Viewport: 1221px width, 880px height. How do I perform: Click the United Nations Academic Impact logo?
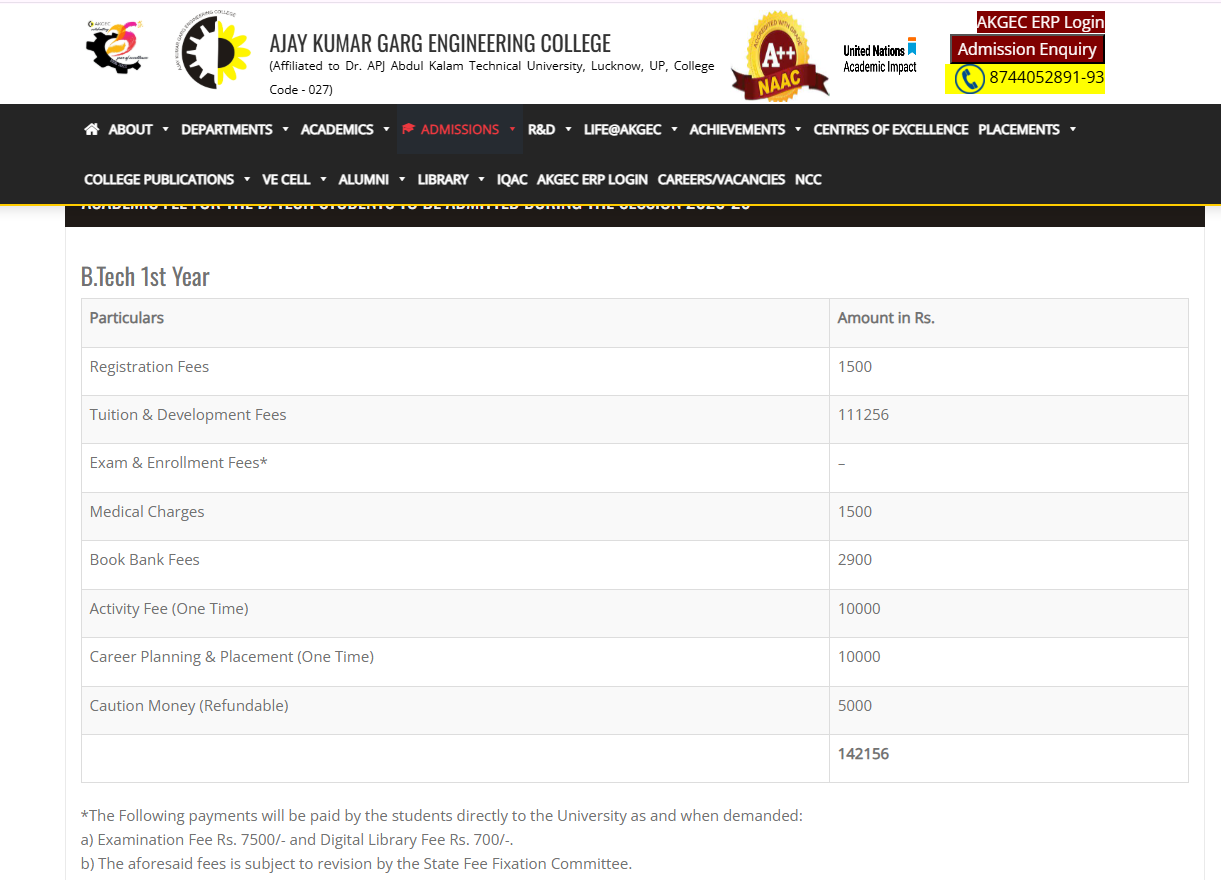(x=880, y=57)
